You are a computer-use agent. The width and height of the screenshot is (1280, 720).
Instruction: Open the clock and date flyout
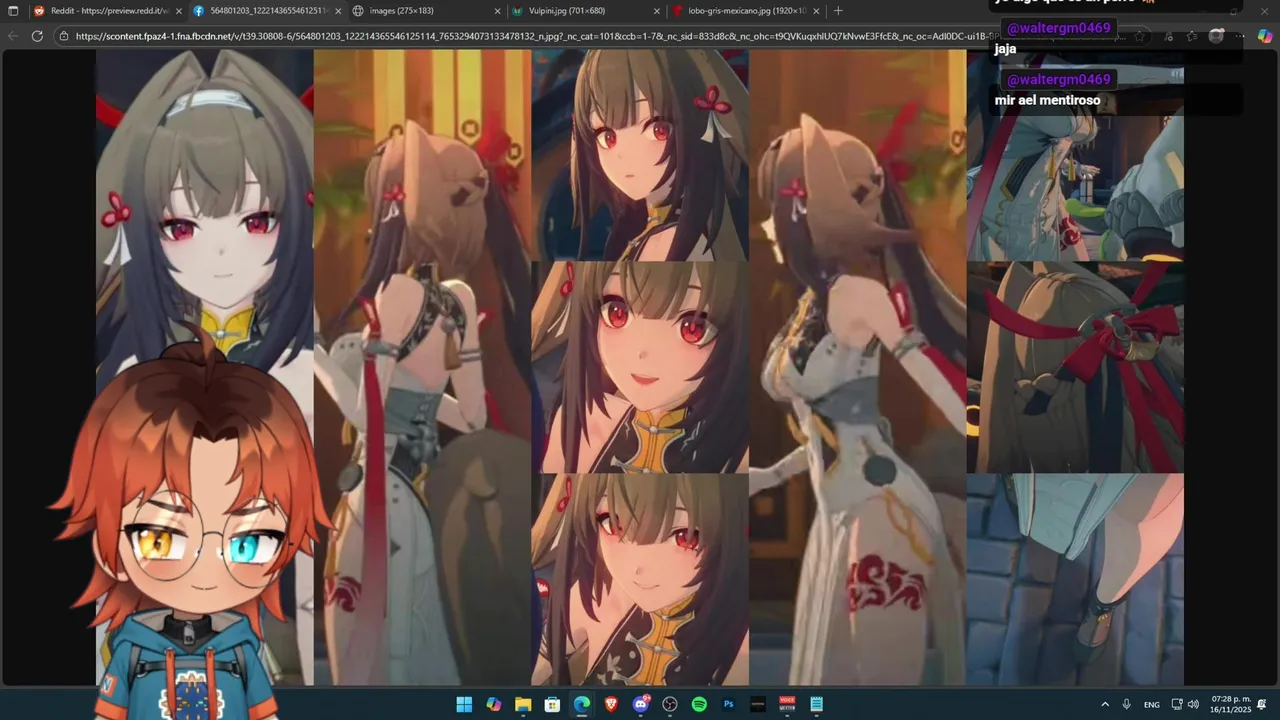coord(1230,704)
